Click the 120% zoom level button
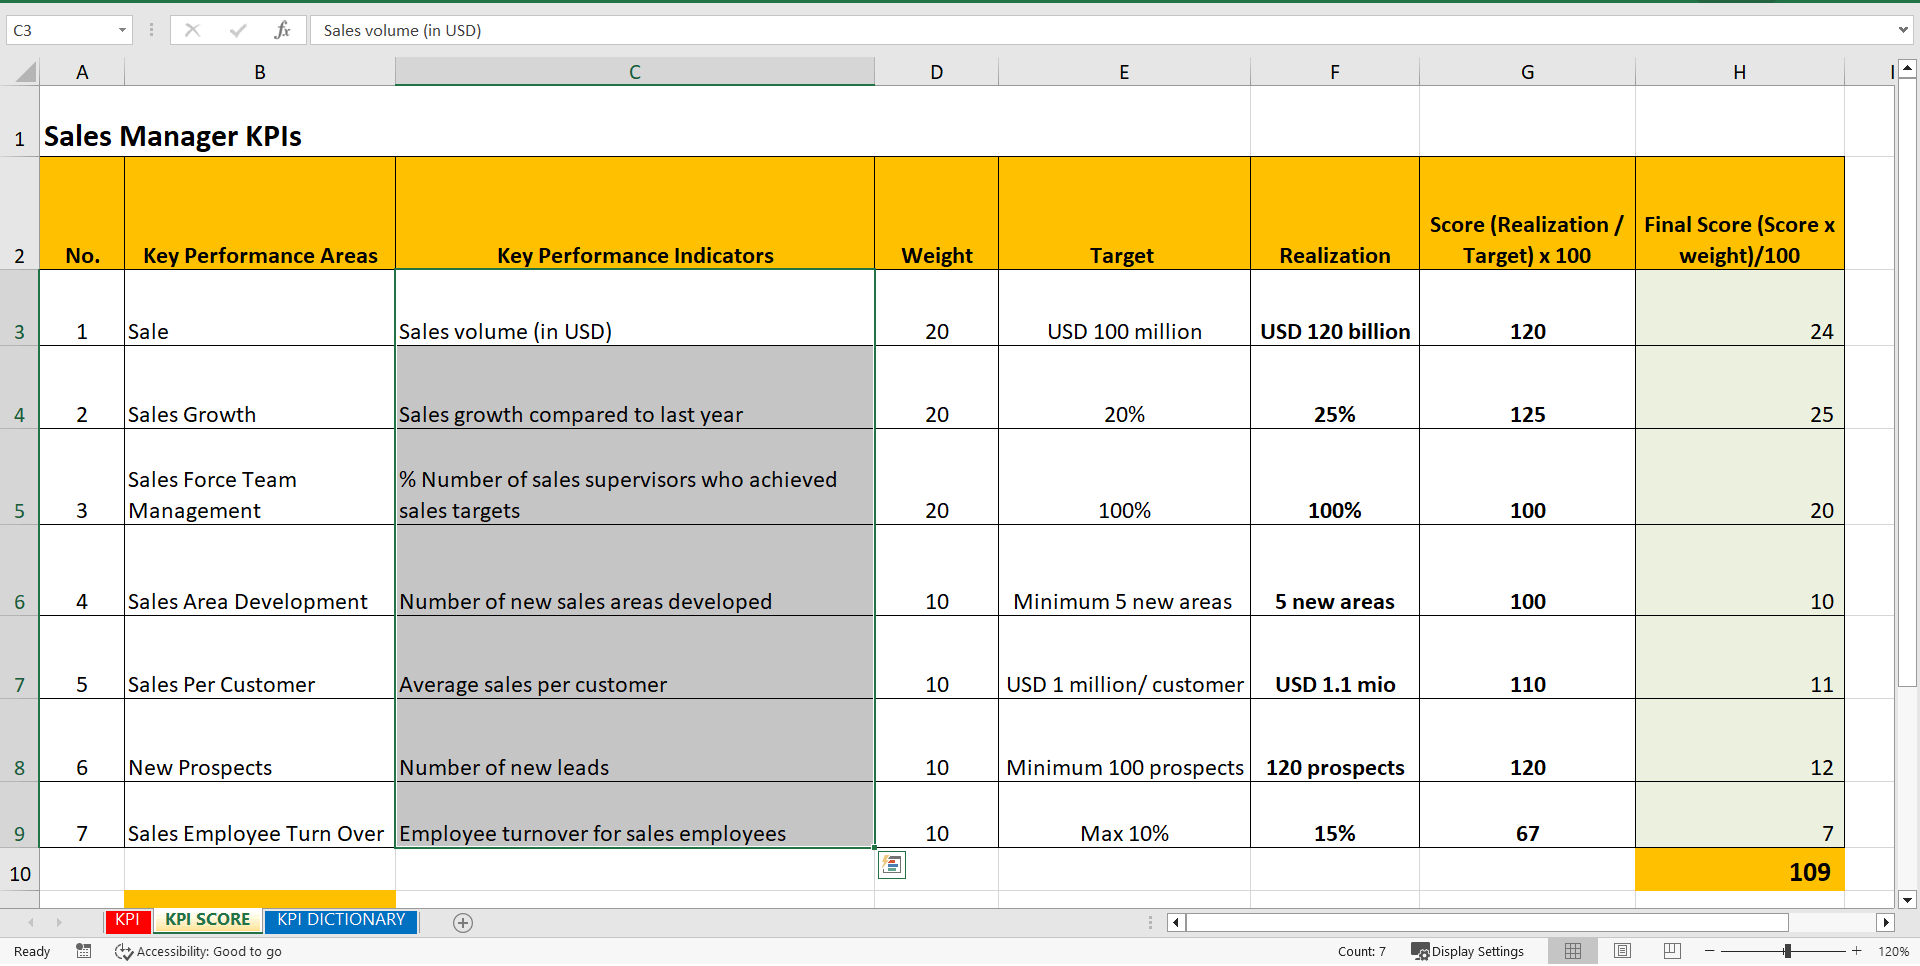 pos(1893,951)
